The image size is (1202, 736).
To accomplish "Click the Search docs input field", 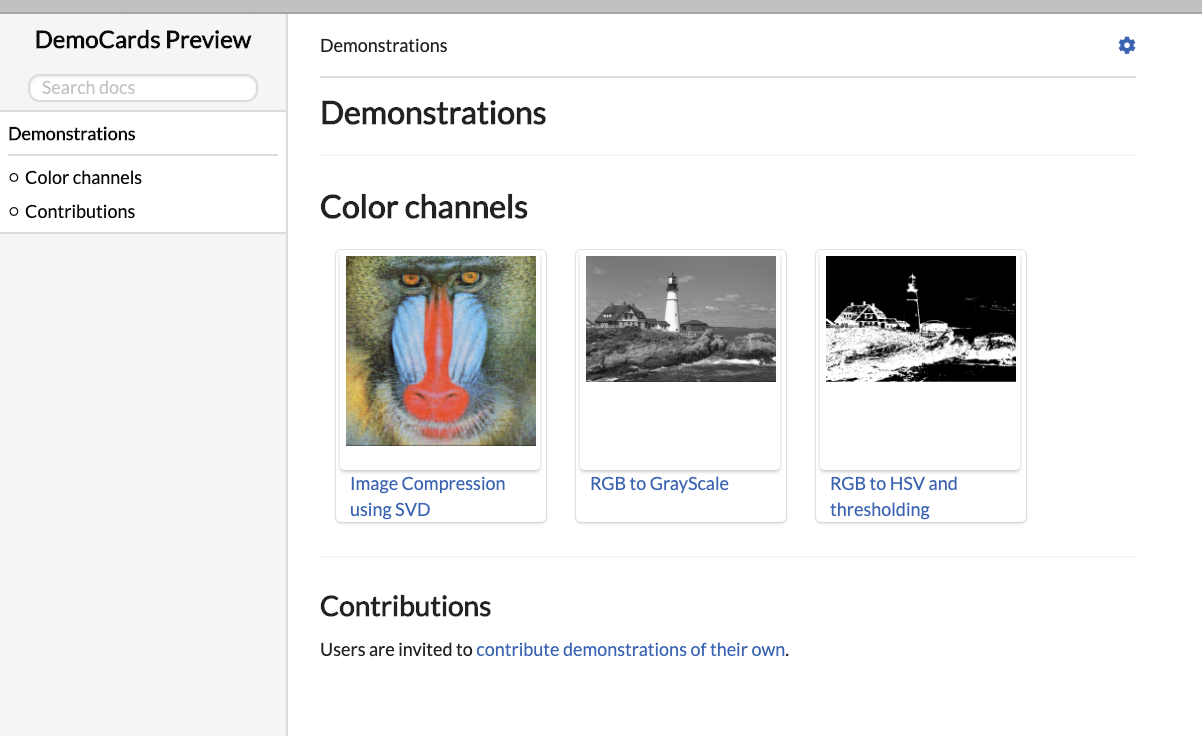I will pyautogui.click(x=143, y=88).
